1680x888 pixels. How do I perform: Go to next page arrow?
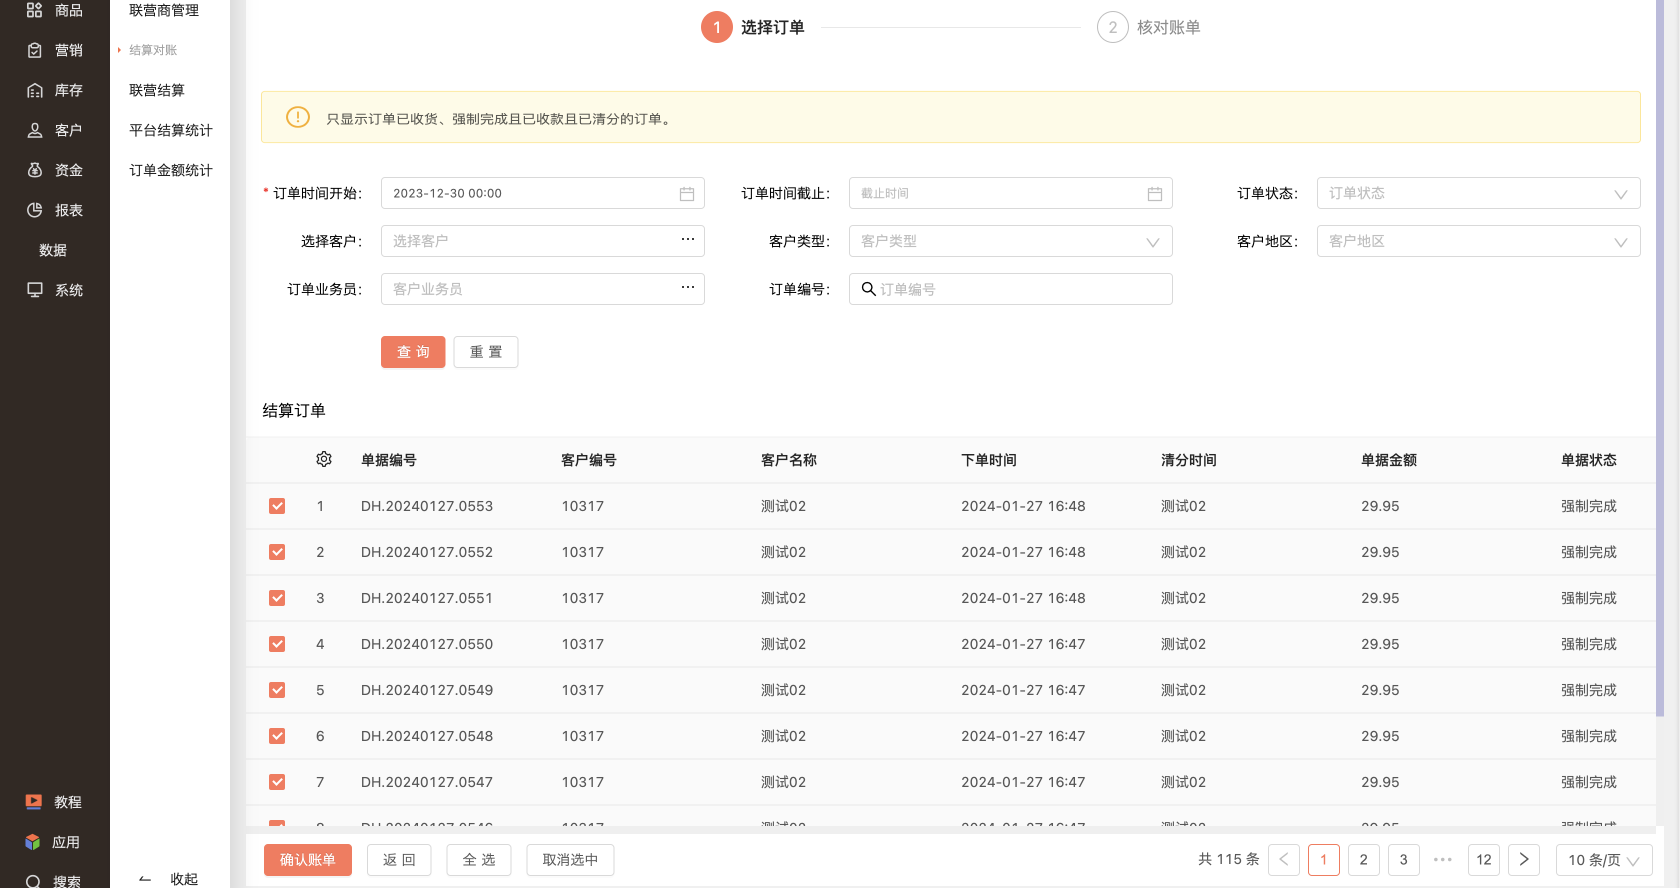1524,860
